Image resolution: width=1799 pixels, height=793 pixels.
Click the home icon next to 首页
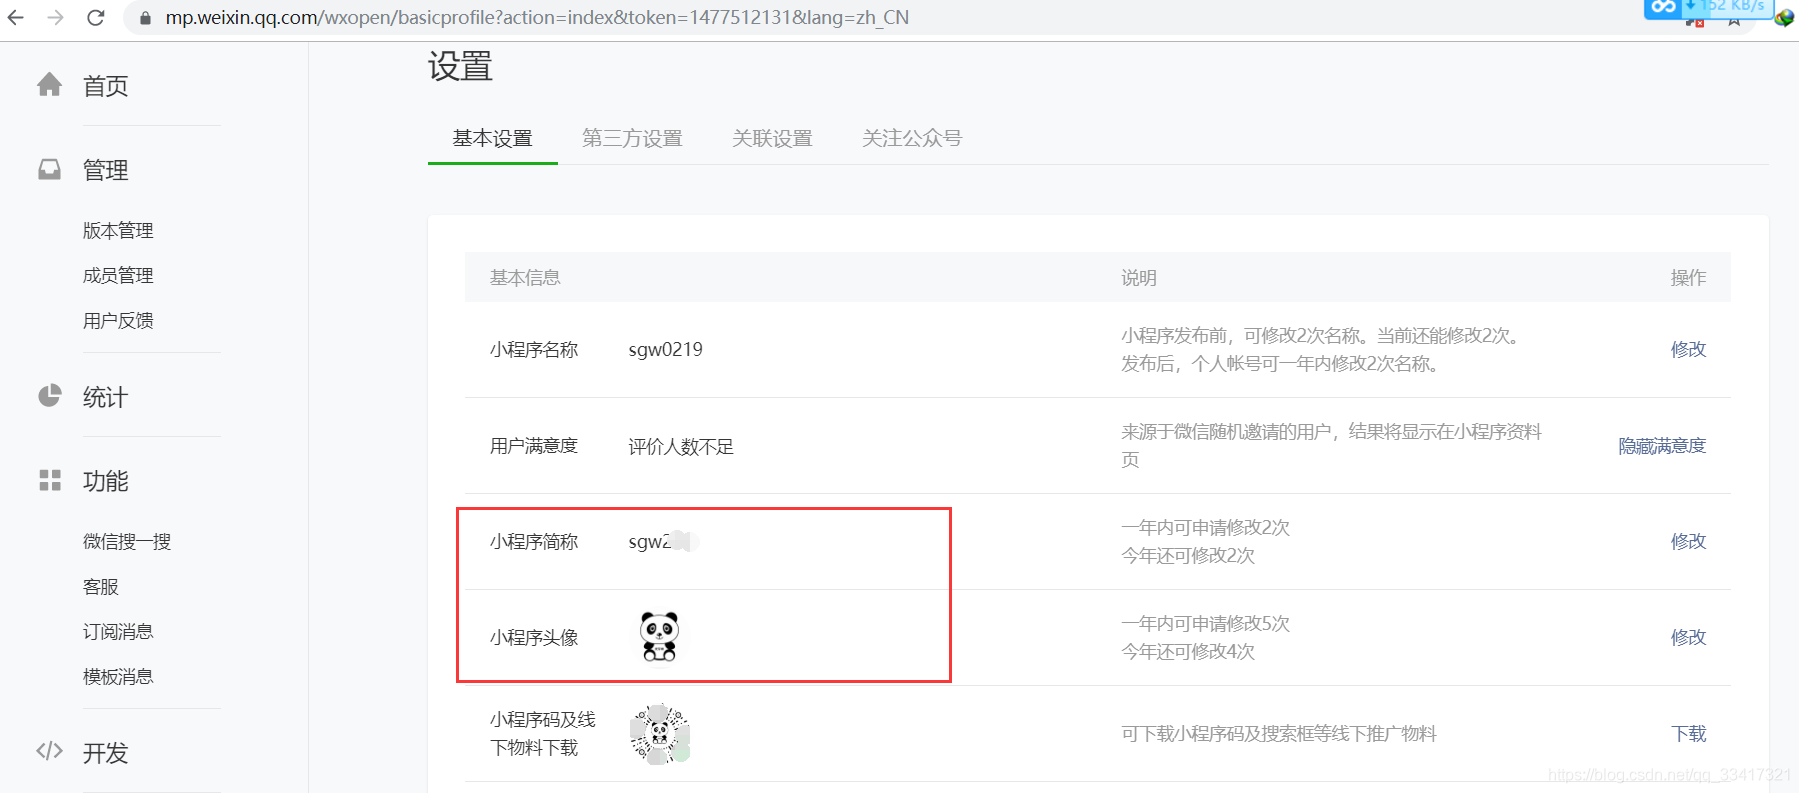(50, 85)
